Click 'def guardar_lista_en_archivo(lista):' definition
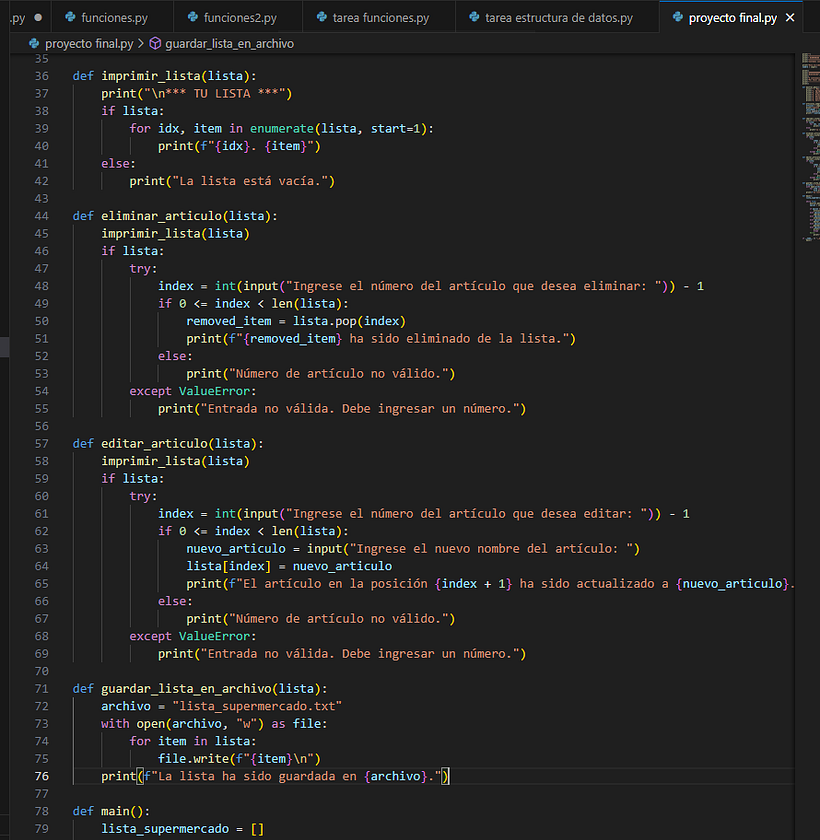Screen dimensions: 820x840 200,688
